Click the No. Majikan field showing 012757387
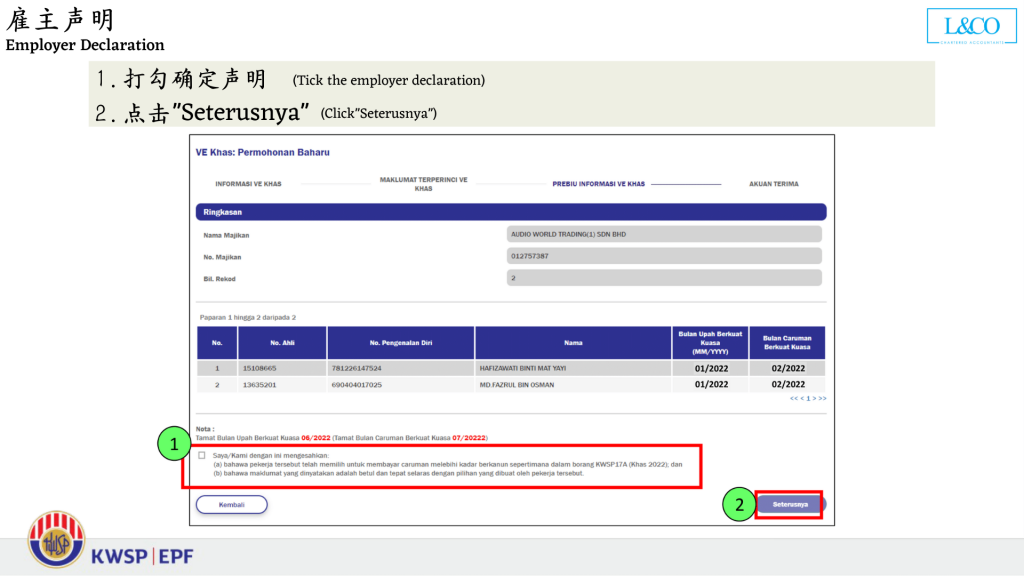 (663, 257)
